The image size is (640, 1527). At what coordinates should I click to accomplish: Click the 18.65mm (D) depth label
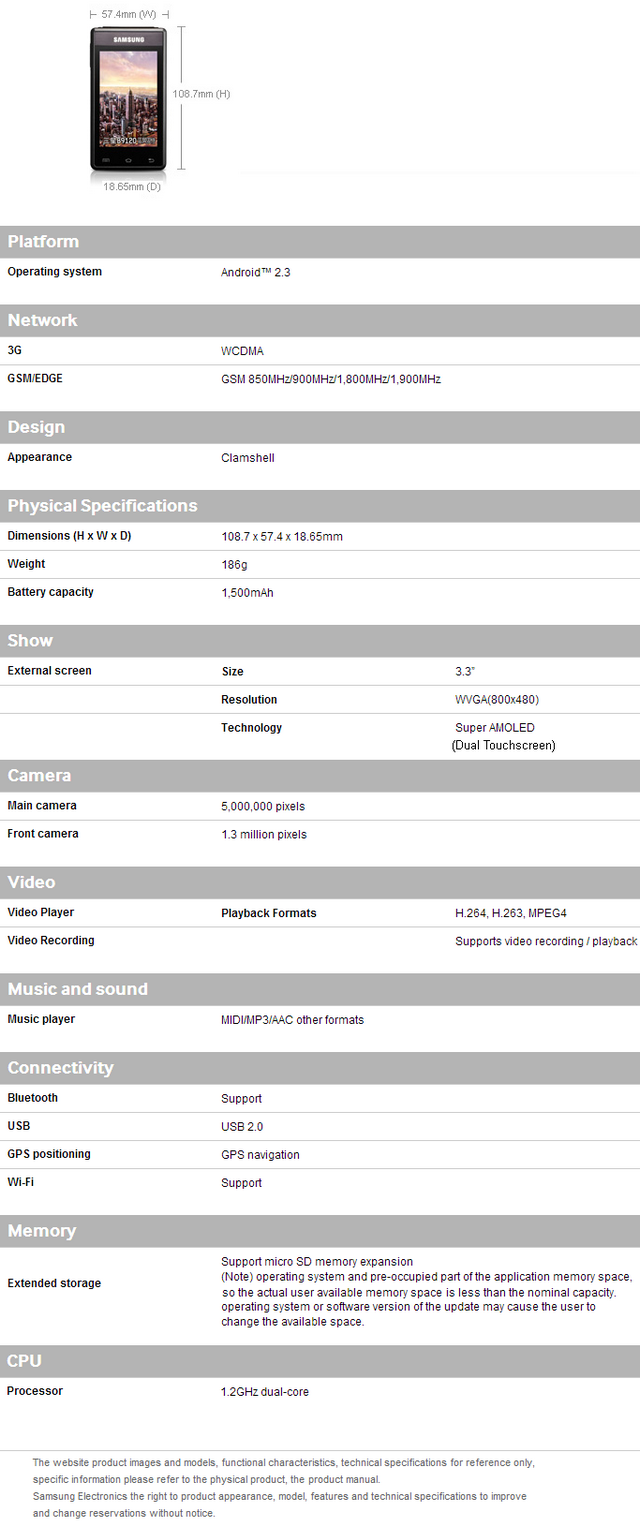[x=132, y=187]
